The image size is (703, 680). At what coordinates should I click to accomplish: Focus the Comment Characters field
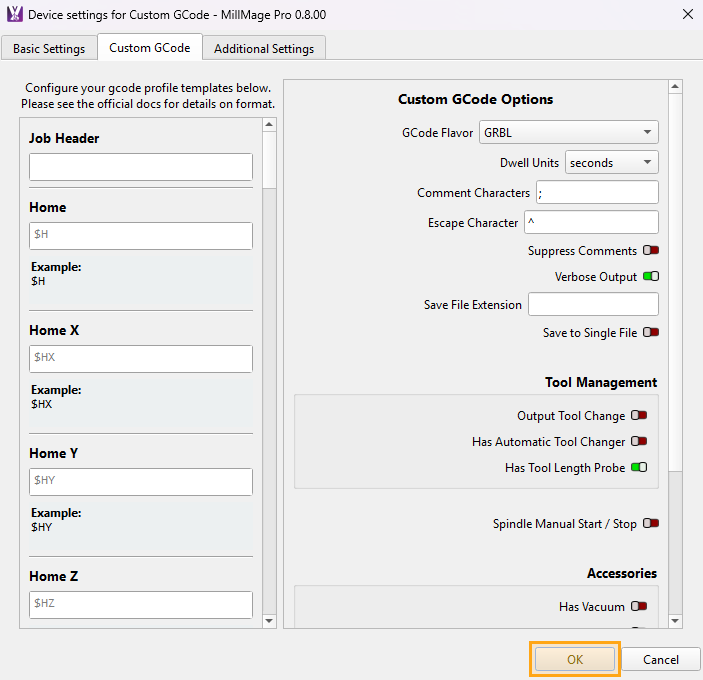click(597, 192)
